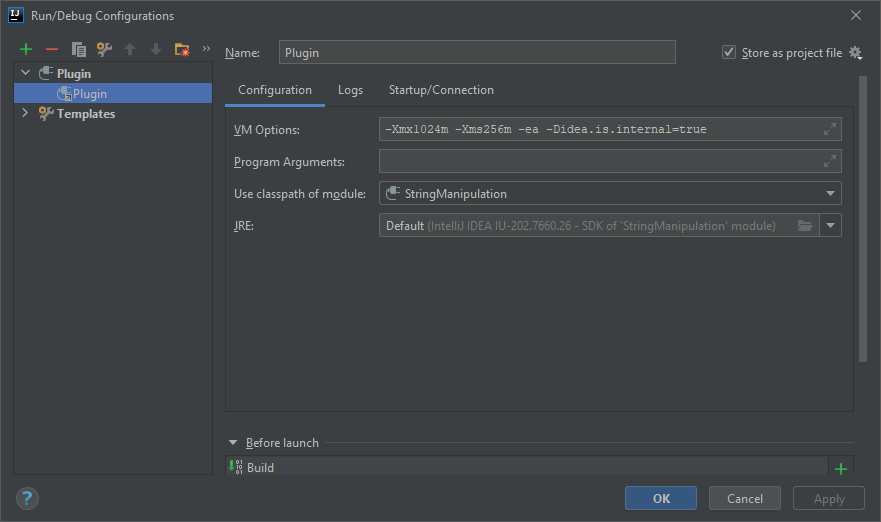881x522 pixels.
Task: Open the gear settings beside Store as project file
Action: pos(856,53)
